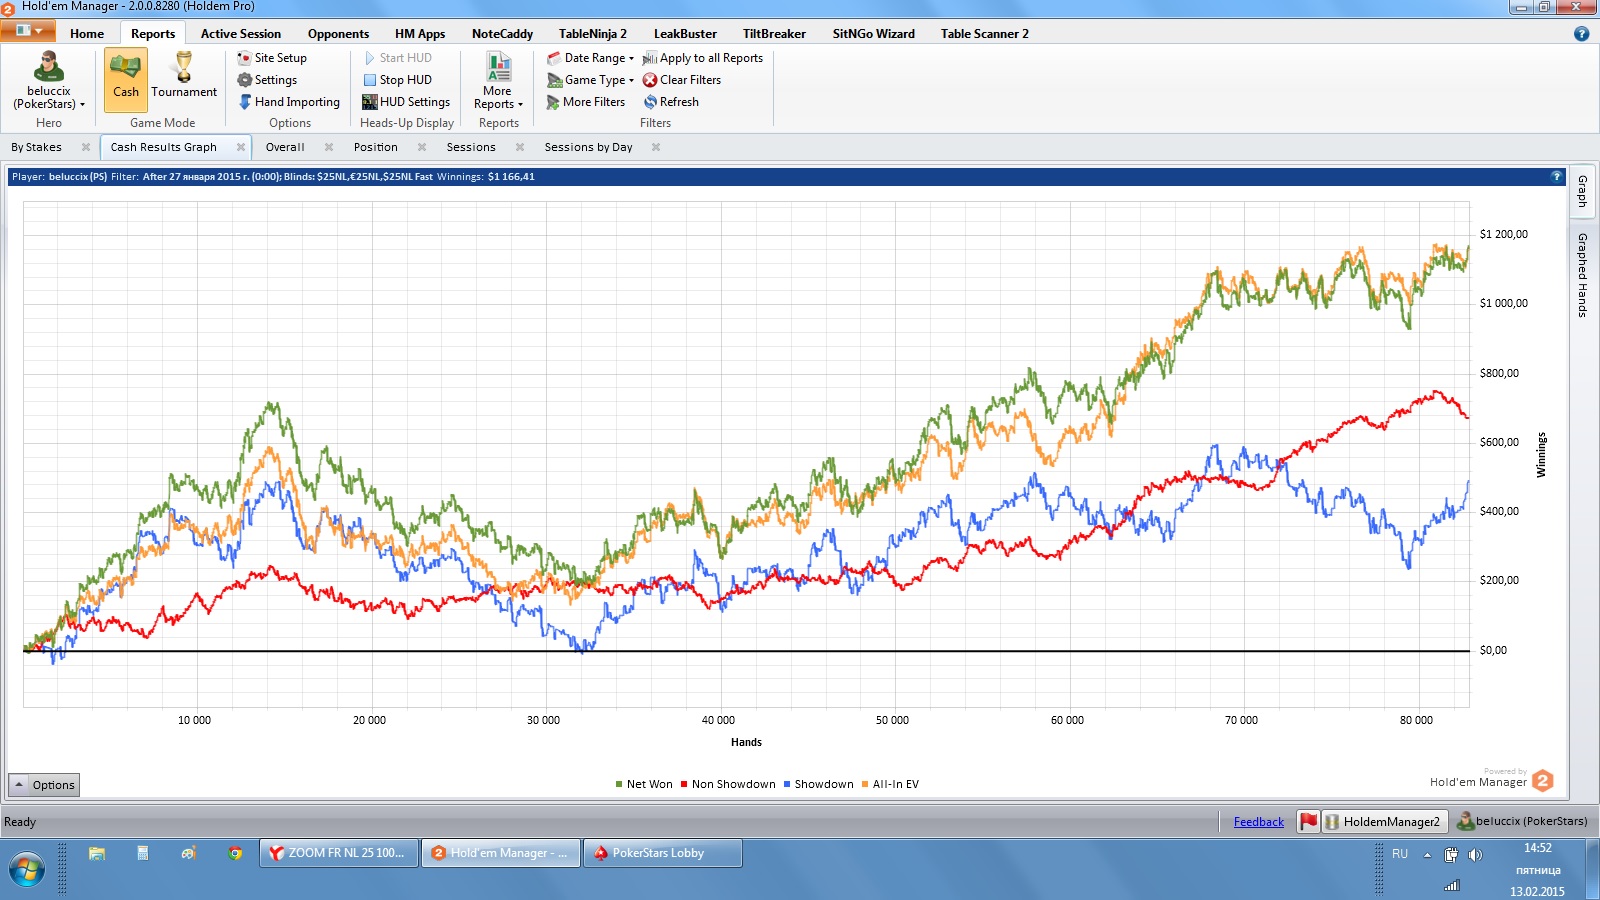This screenshot has width=1600, height=900.
Task: Expand the graph Options panel
Action: pos(43,785)
